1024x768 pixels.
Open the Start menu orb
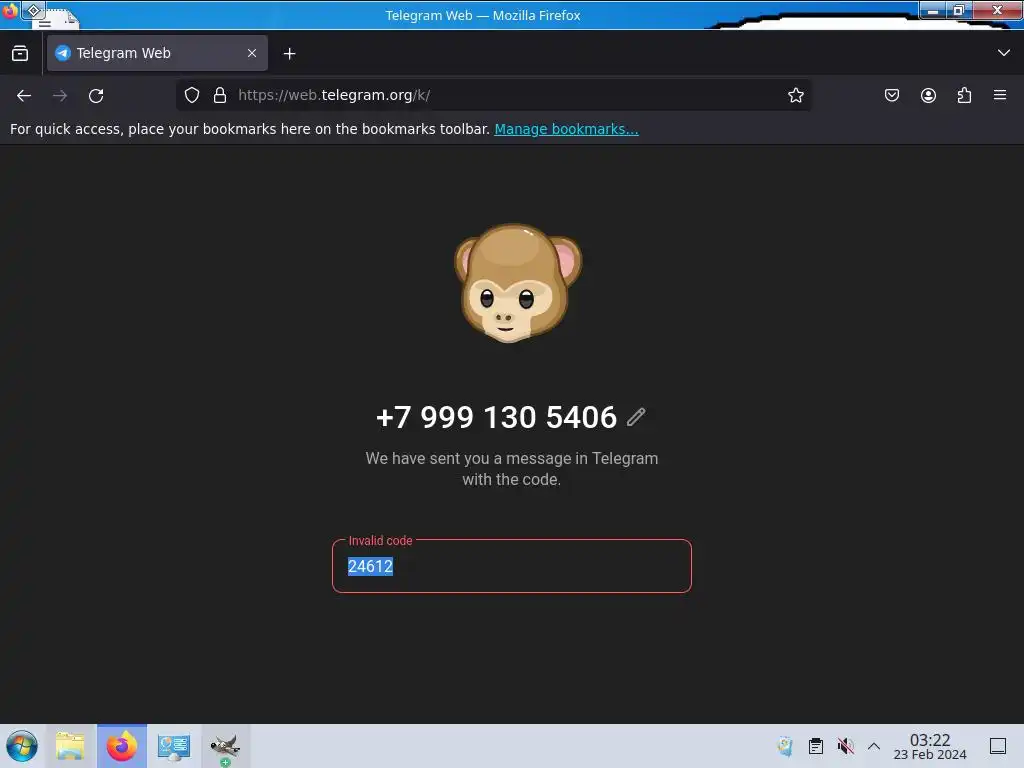[x=22, y=746]
